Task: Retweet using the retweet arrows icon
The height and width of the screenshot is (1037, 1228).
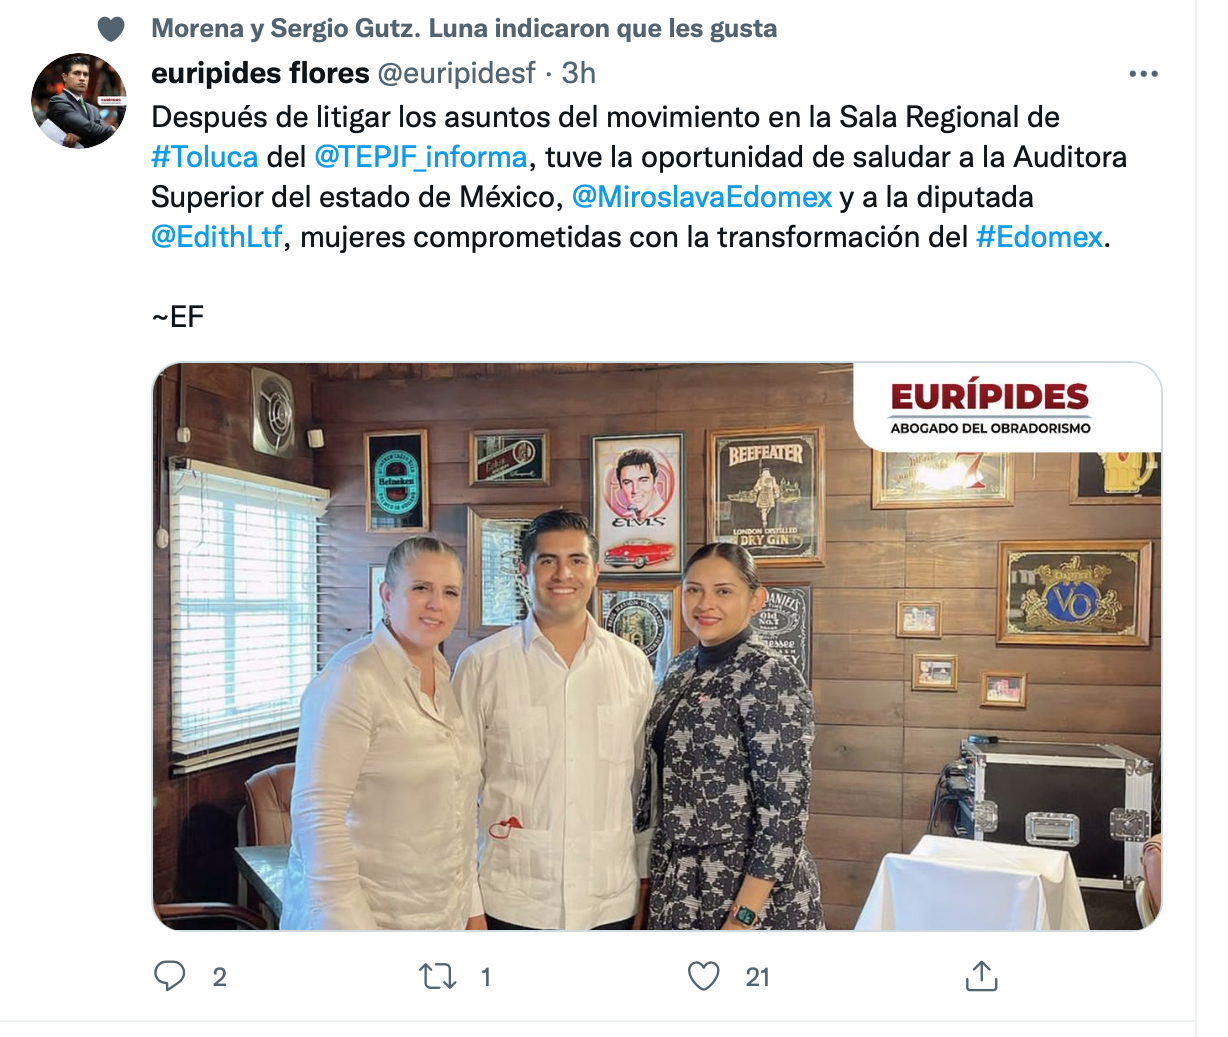Action: tap(437, 976)
